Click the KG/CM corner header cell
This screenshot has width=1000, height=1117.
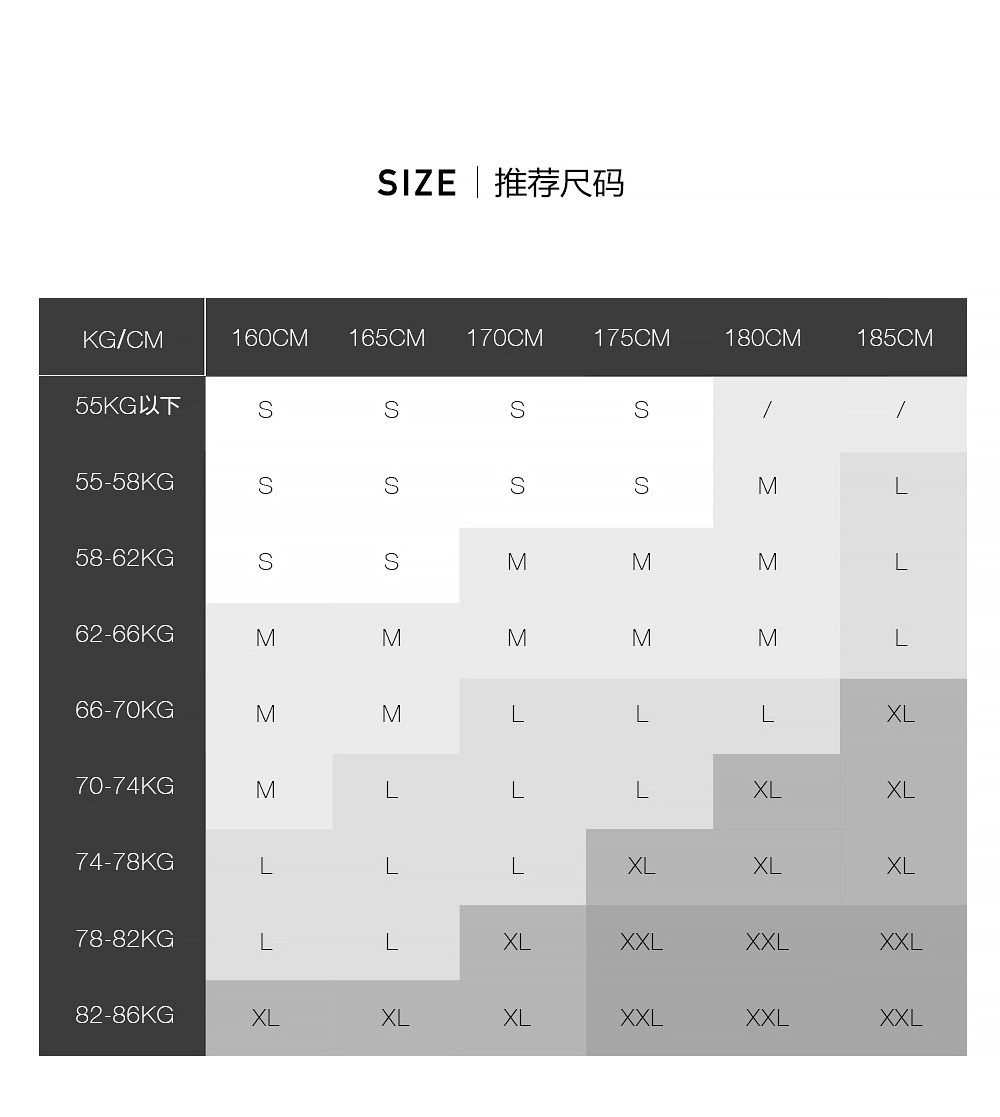[122, 339]
